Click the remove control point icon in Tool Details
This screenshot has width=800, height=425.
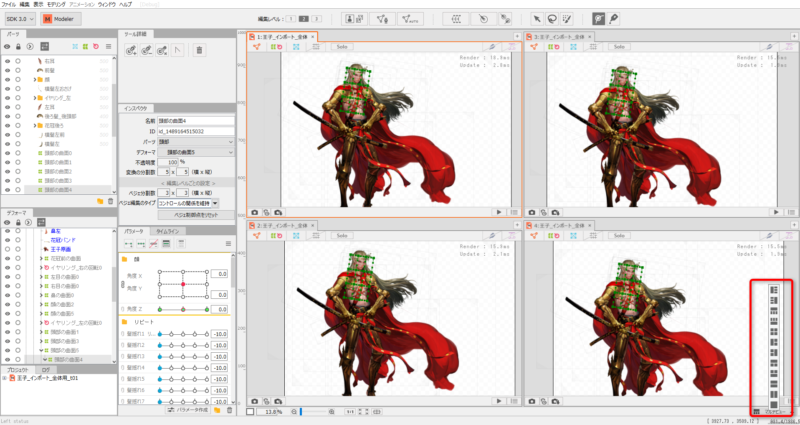tap(146, 50)
